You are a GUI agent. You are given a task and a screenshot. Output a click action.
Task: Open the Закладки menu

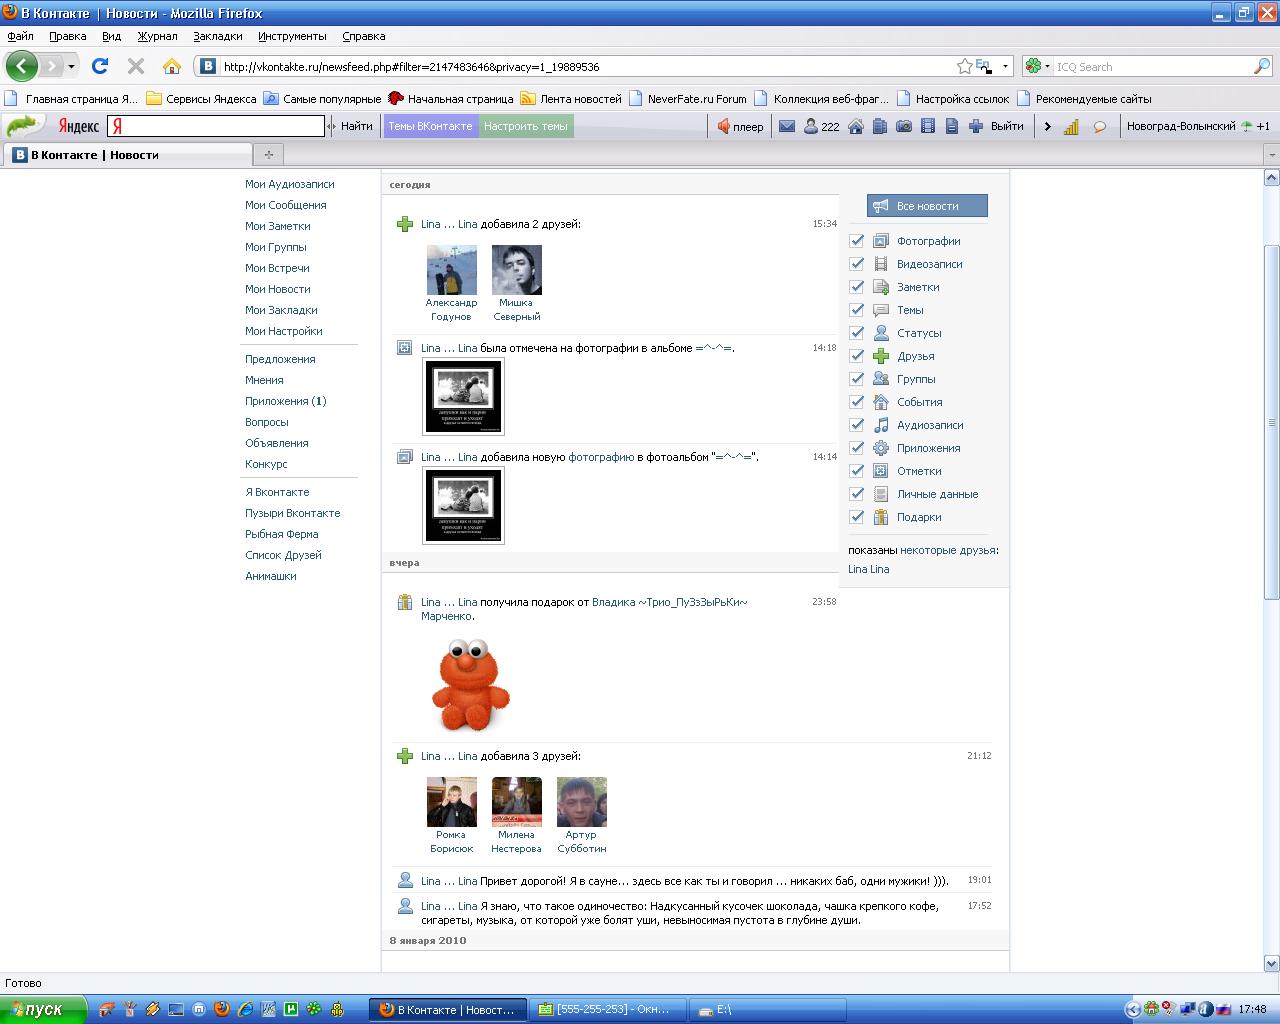click(x=218, y=36)
